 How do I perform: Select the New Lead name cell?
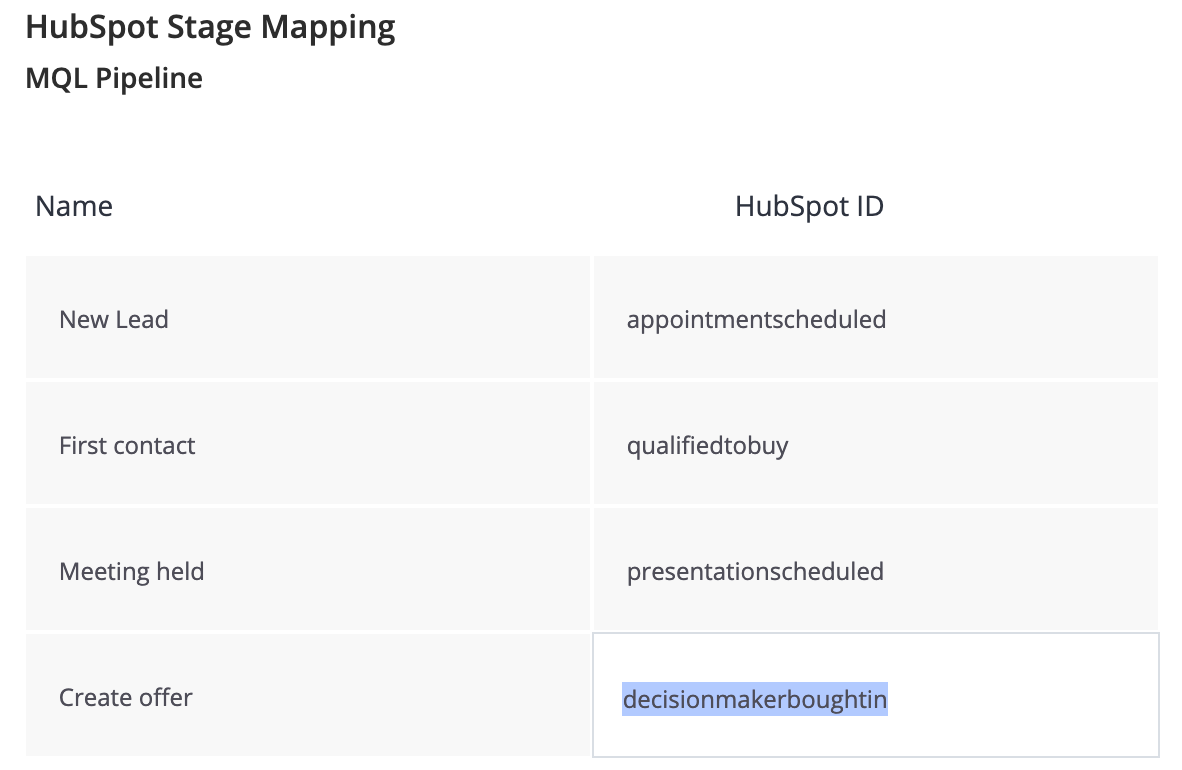pyautogui.click(x=308, y=317)
